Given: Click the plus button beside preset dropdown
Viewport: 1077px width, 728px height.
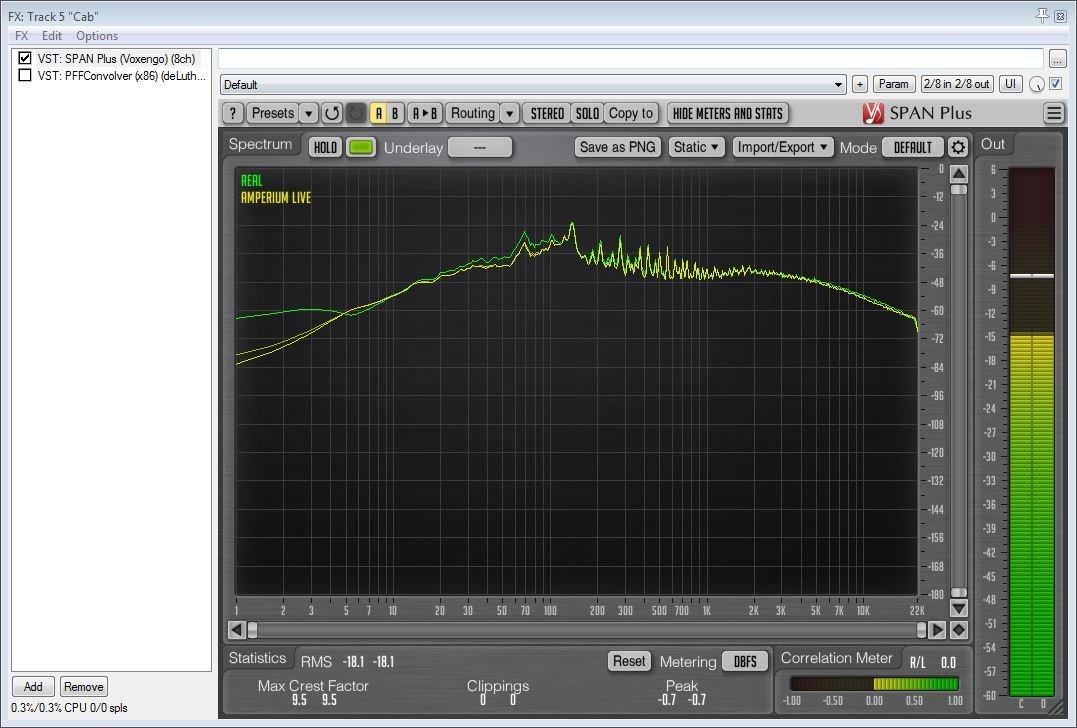Looking at the screenshot, I should 860,85.
